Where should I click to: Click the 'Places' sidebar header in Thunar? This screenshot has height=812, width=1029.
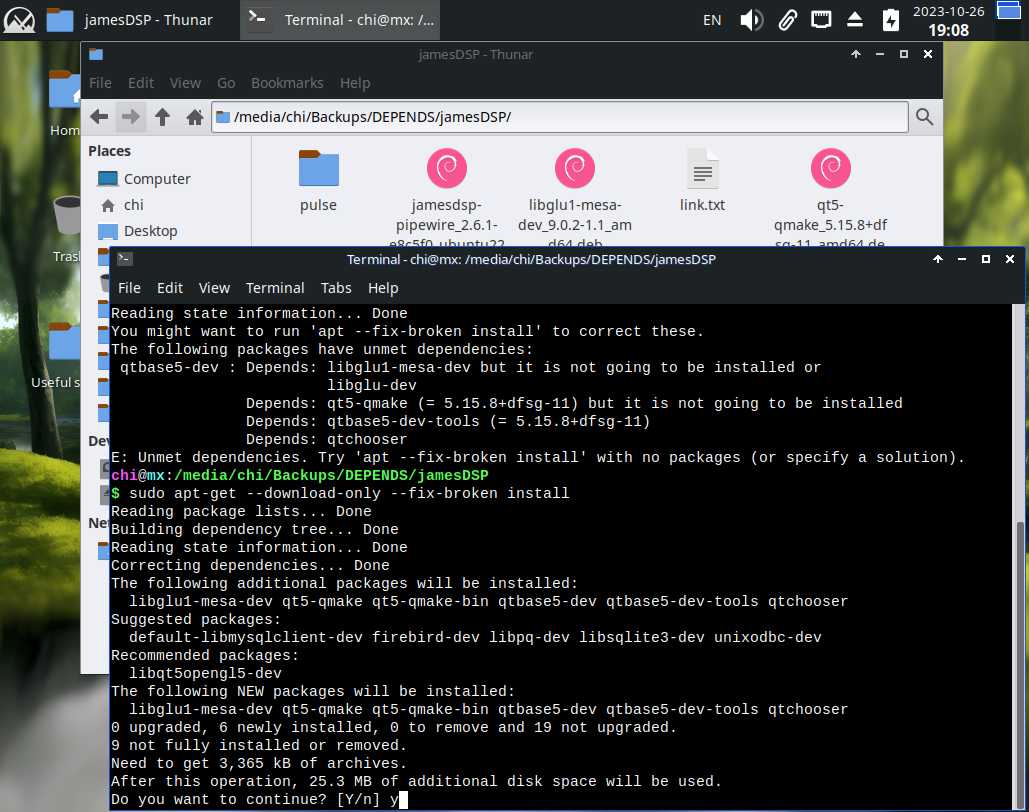click(110, 151)
